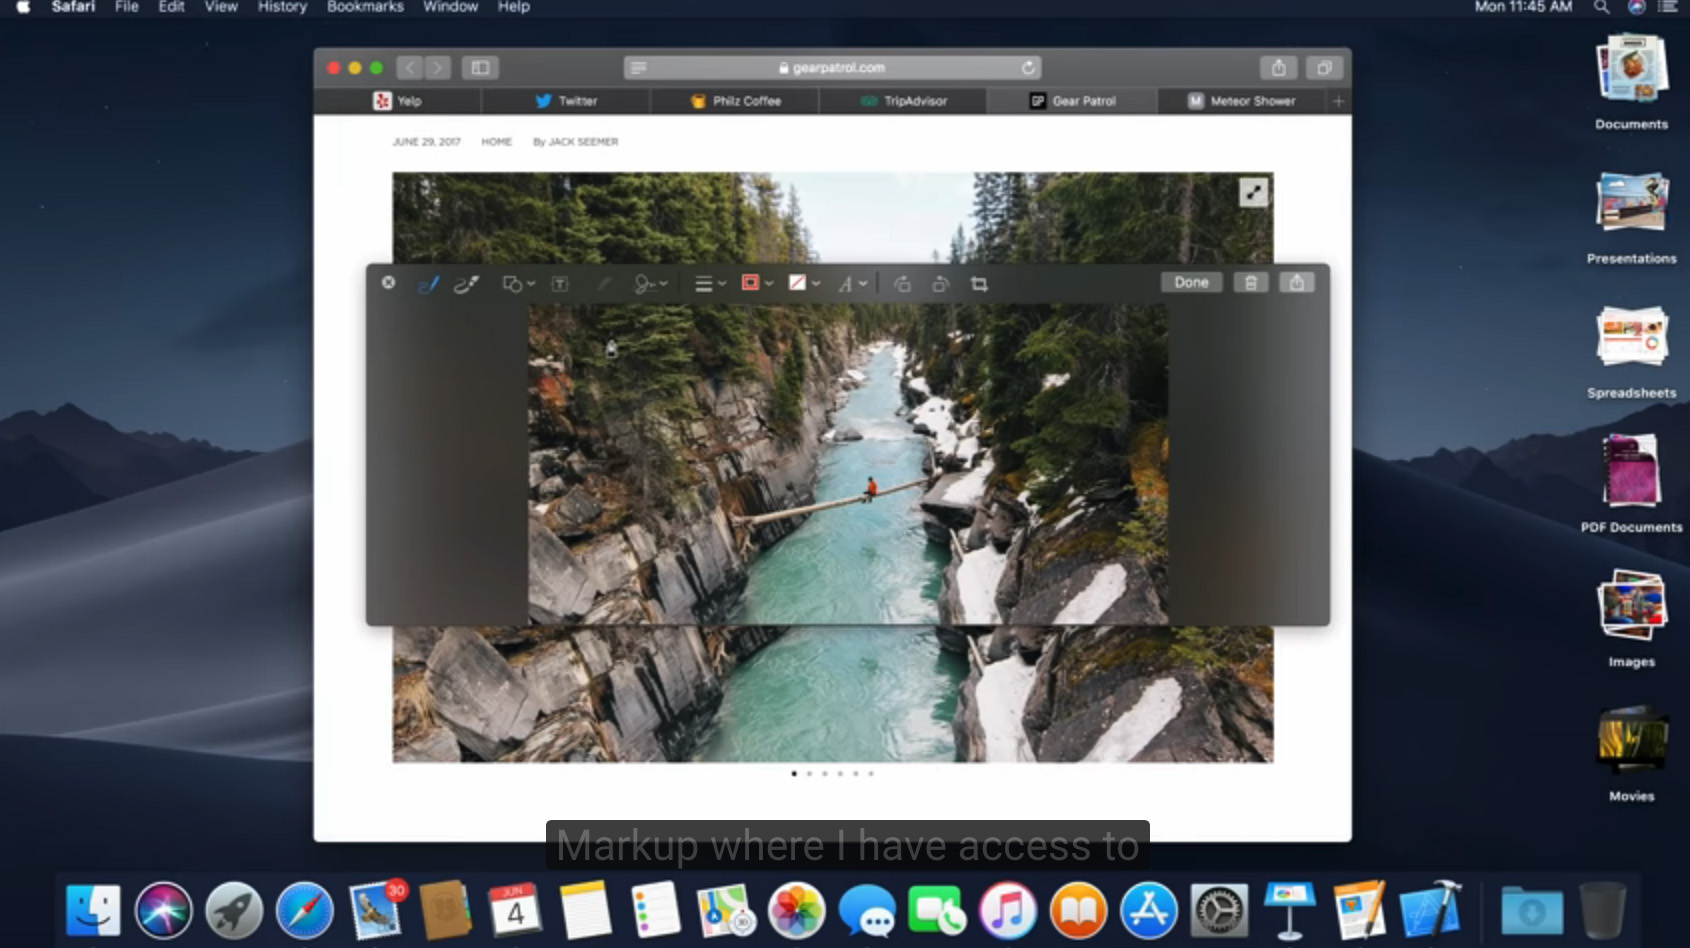
Task: Open the Bookmarks menu
Action: (365, 7)
